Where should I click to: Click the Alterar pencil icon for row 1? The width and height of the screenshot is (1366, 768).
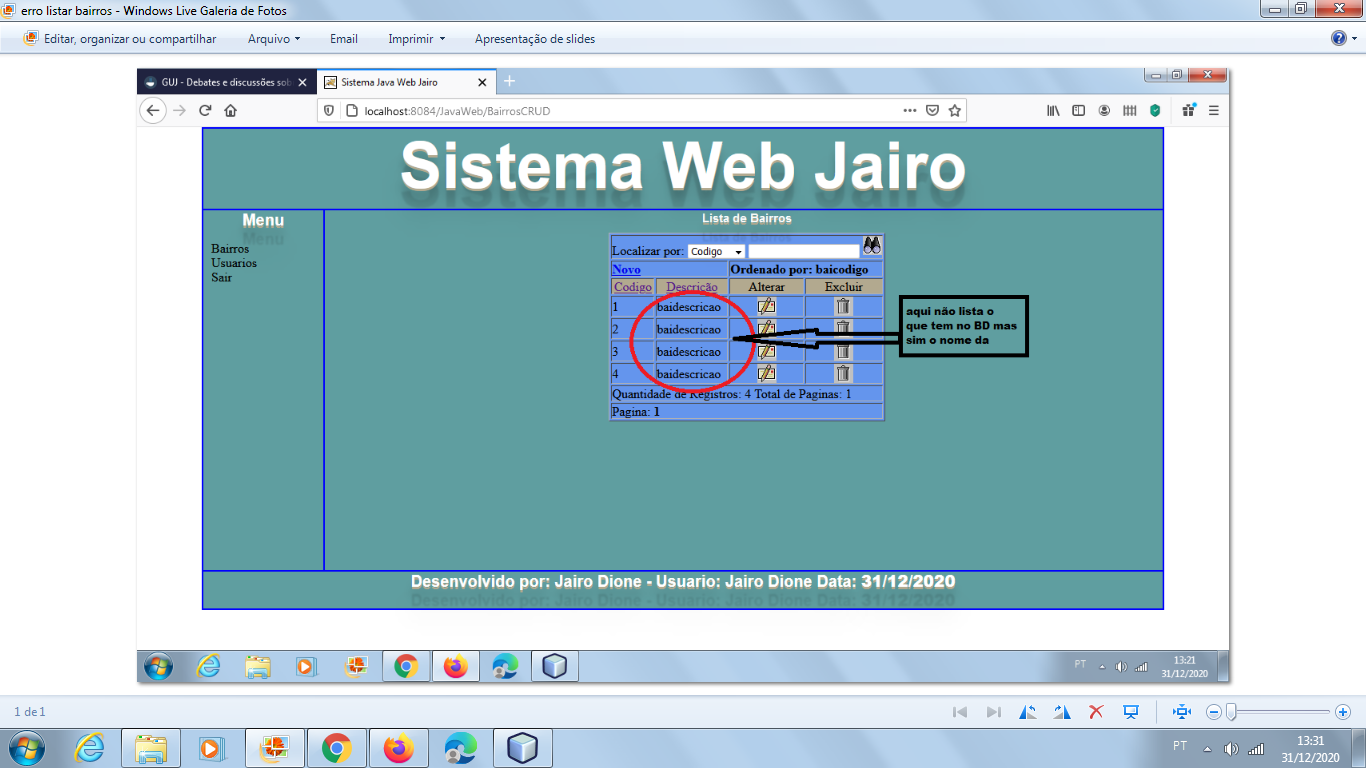(x=766, y=306)
